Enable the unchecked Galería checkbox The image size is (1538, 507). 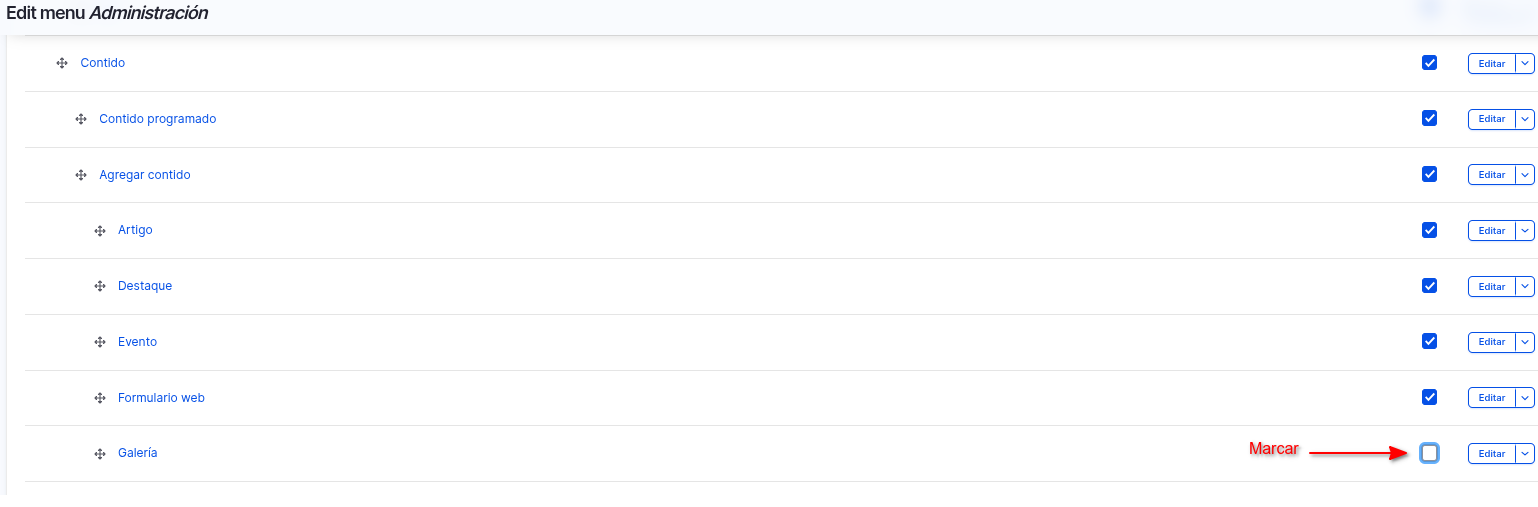click(1430, 453)
